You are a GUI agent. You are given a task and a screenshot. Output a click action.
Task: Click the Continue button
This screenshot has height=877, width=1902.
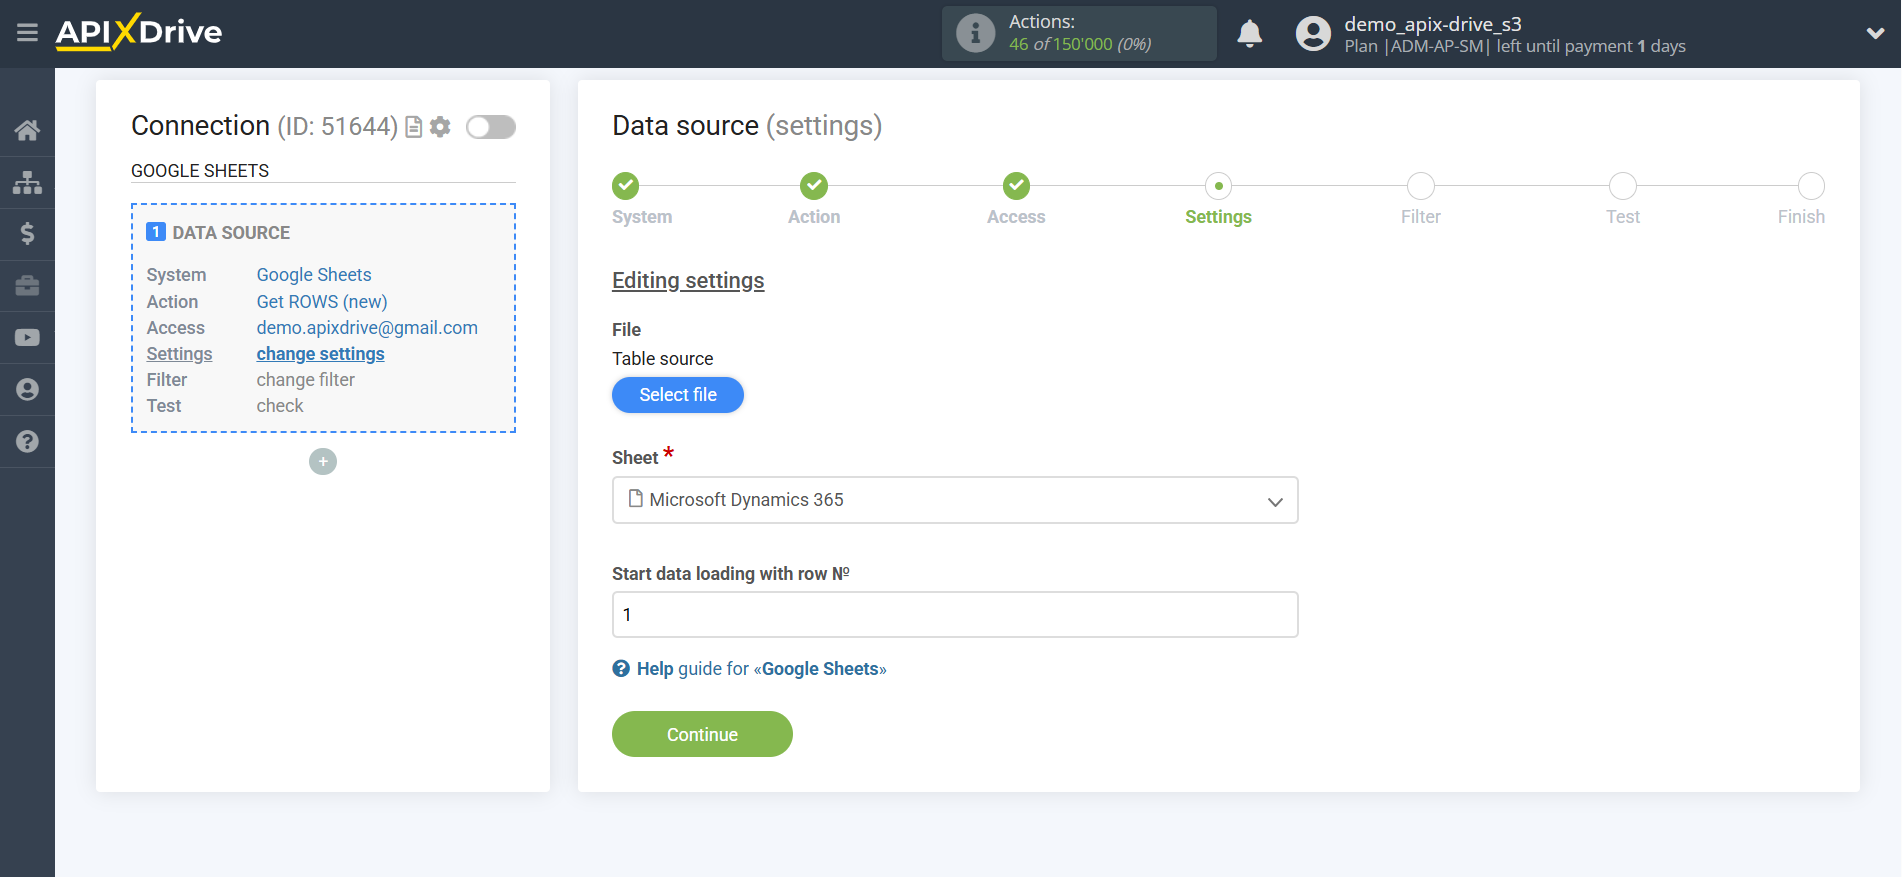(x=702, y=734)
